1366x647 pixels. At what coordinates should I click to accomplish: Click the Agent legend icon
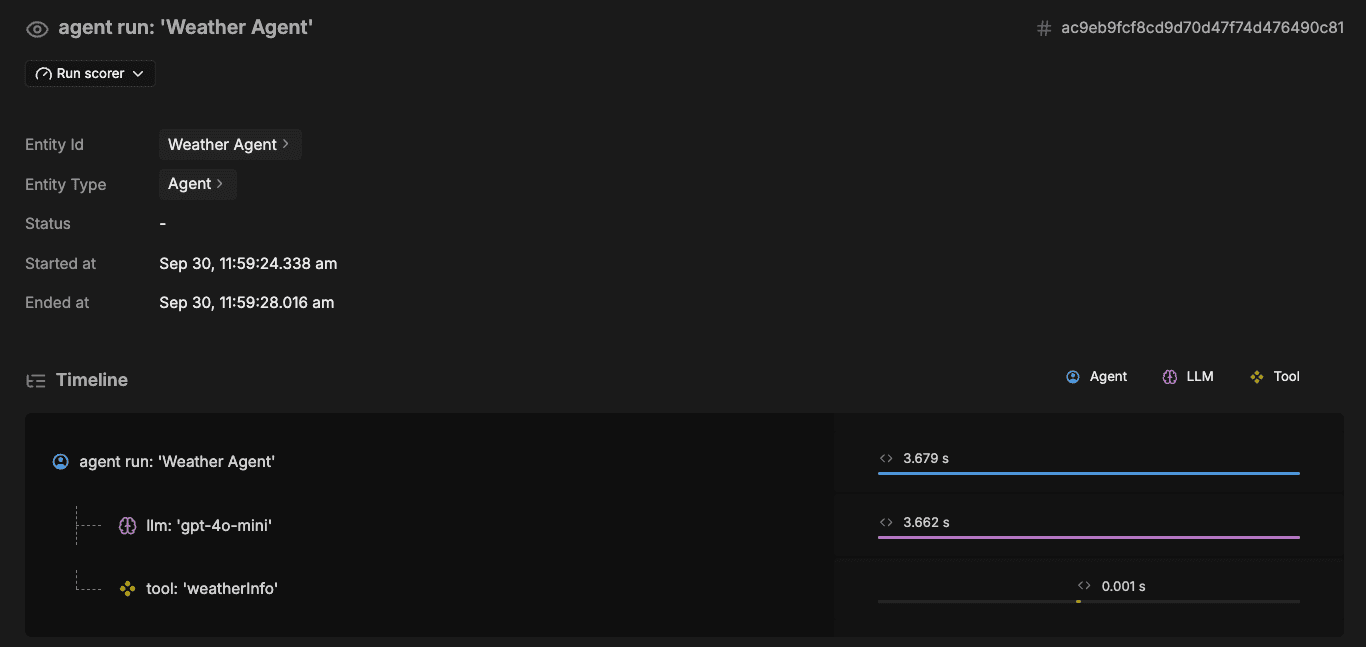click(1073, 377)
